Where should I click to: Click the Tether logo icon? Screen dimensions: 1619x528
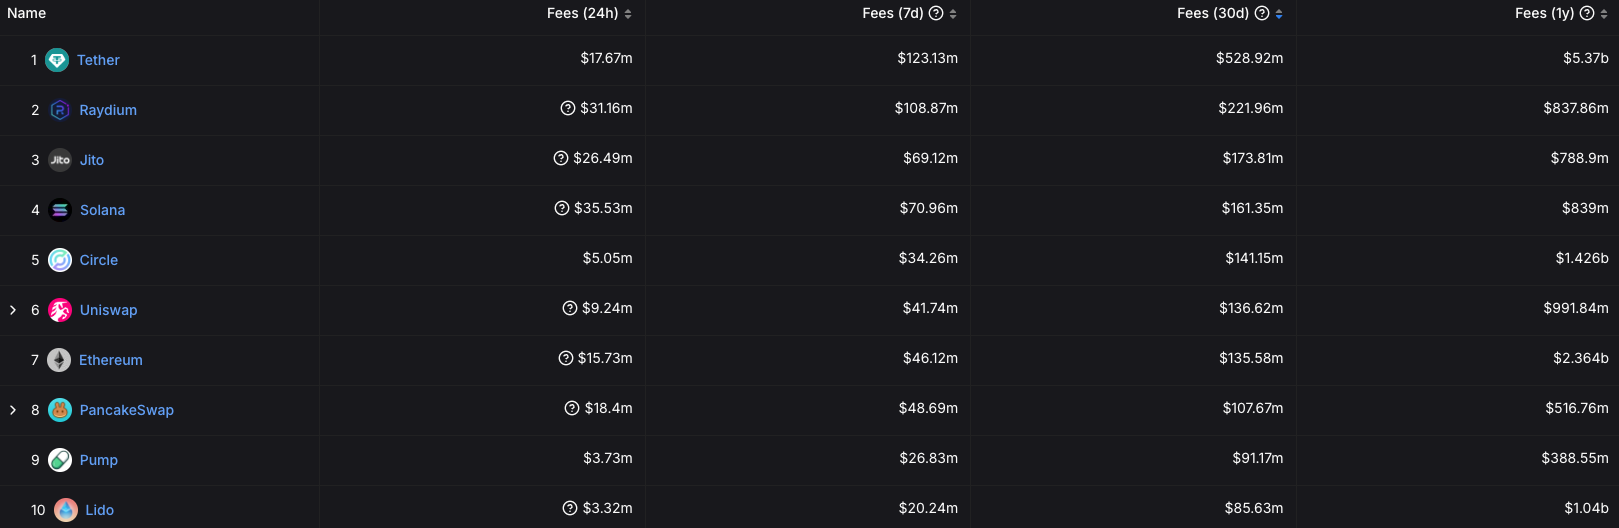[x=58, y=60]
